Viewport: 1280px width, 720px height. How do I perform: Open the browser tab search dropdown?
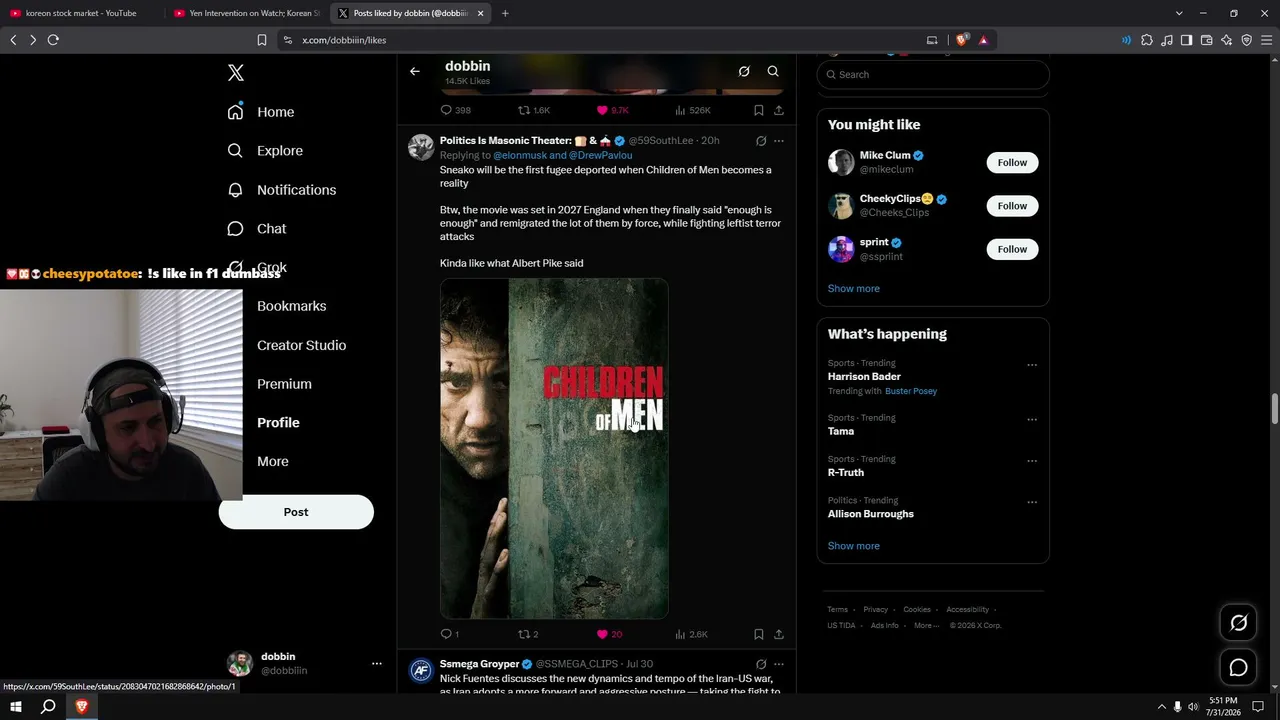click(x=1179, y=13)
